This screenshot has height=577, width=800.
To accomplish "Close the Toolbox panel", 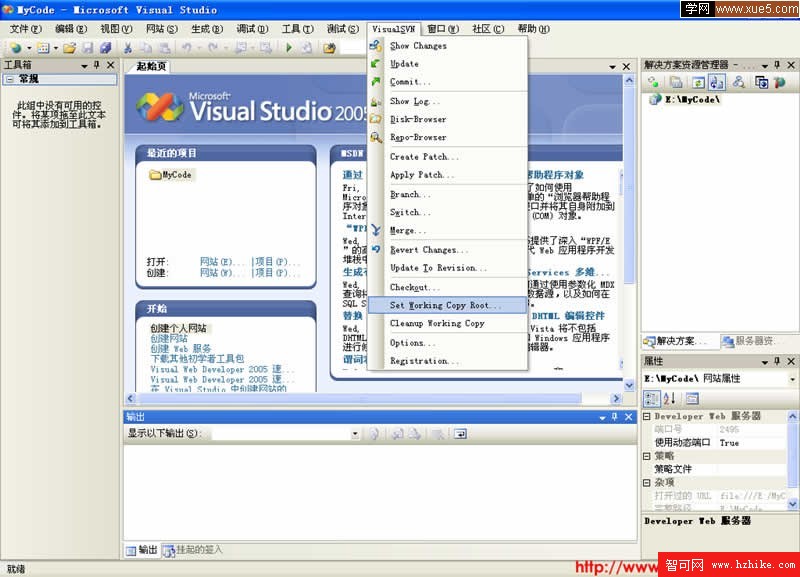I will [x=110, y=65].
